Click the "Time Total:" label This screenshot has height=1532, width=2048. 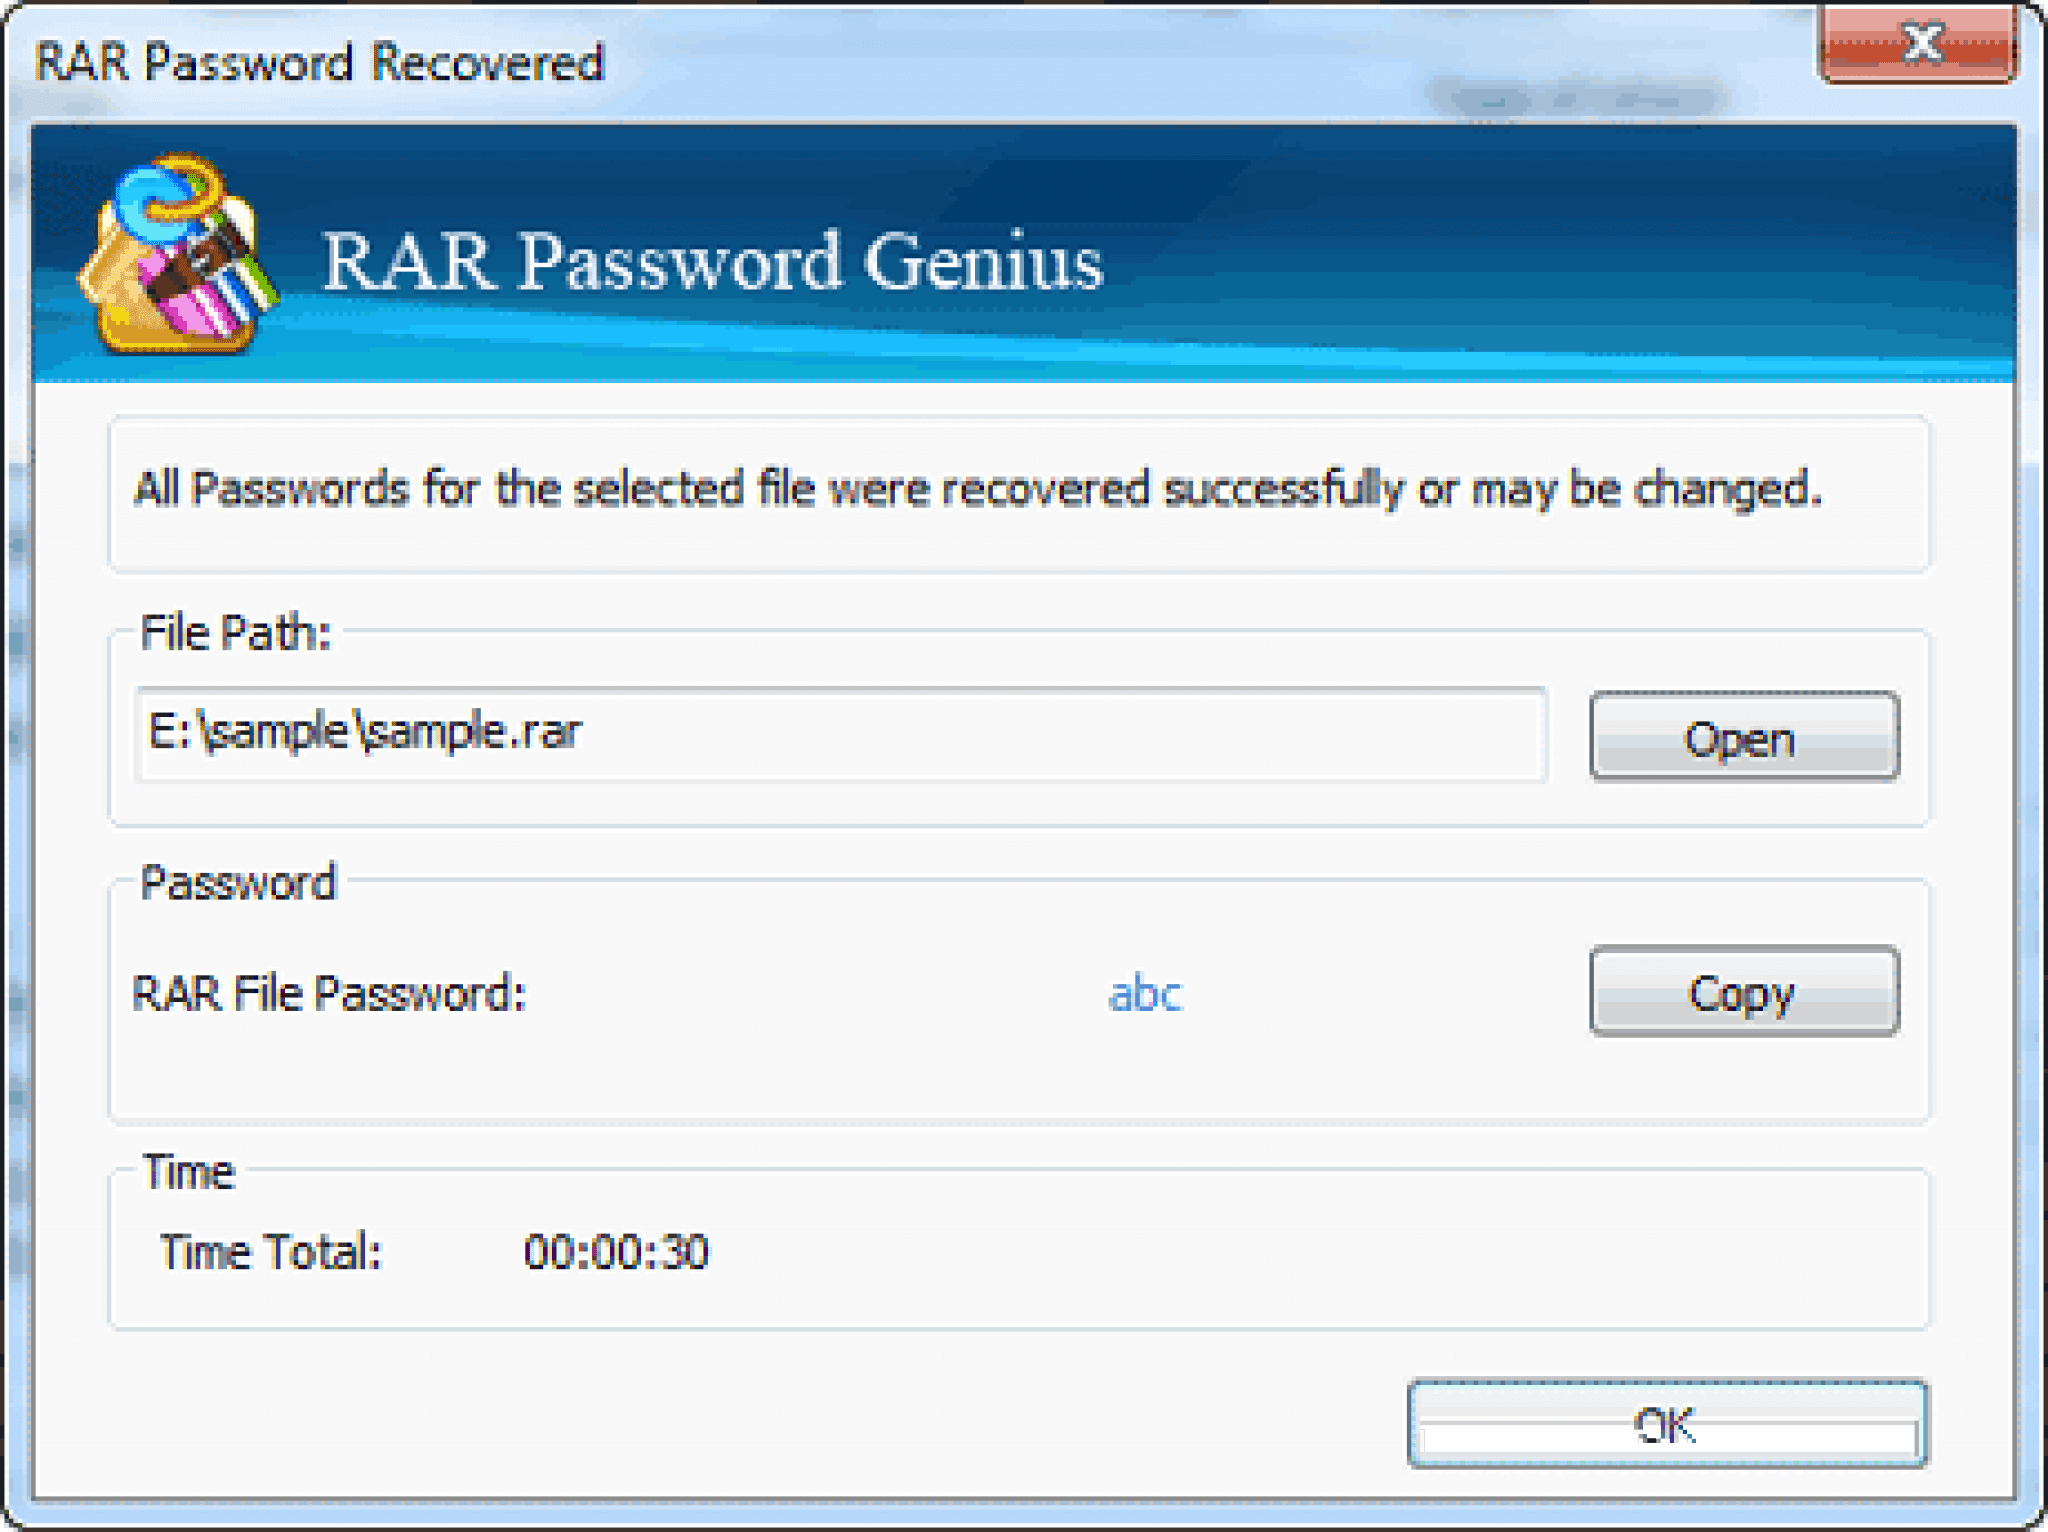271,1252
